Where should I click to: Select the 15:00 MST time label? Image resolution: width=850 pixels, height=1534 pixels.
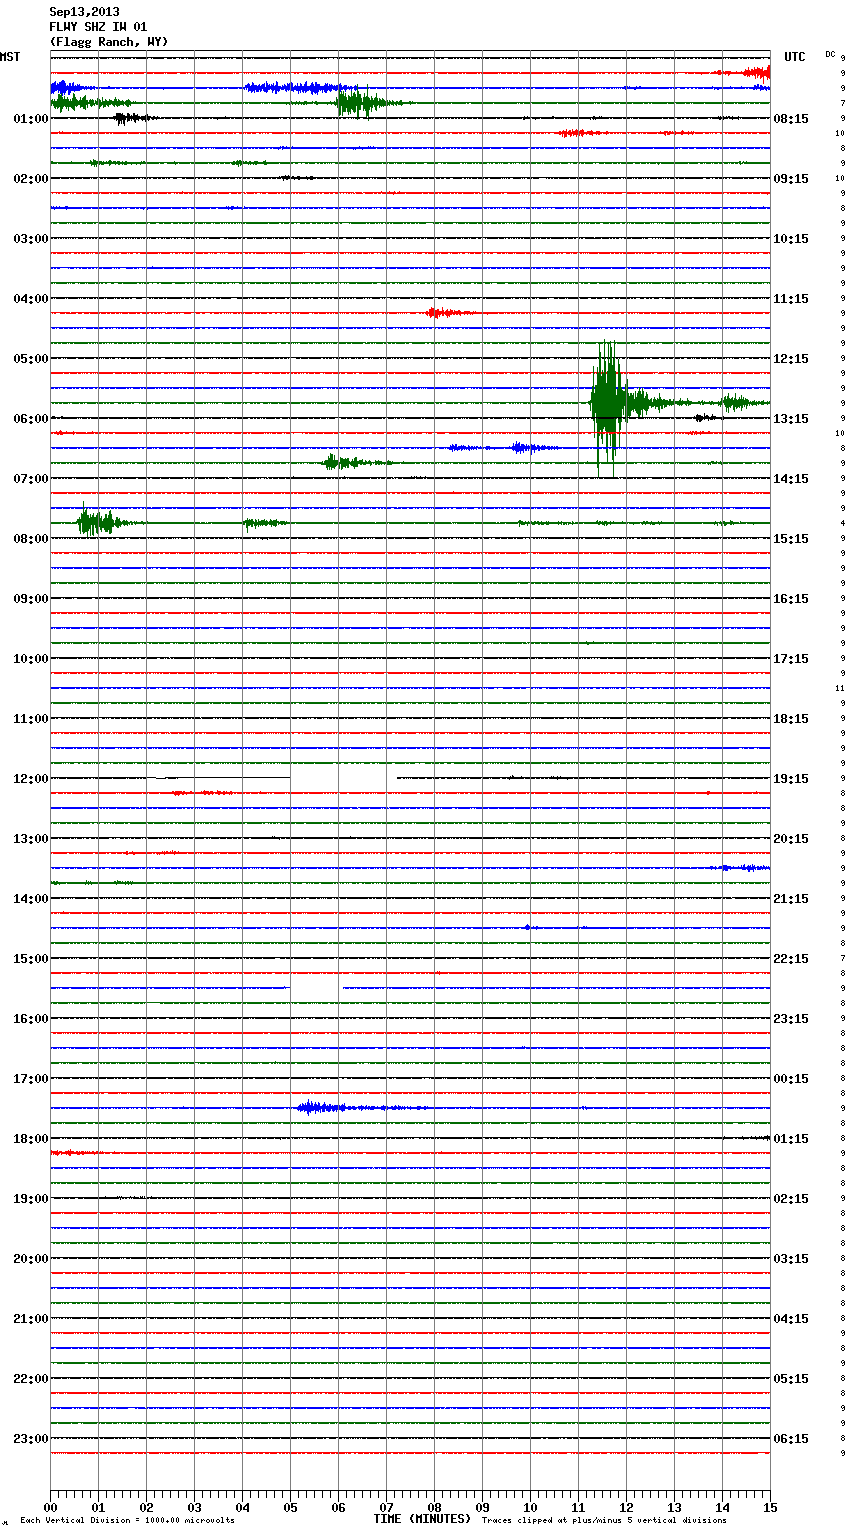point(31,959)
